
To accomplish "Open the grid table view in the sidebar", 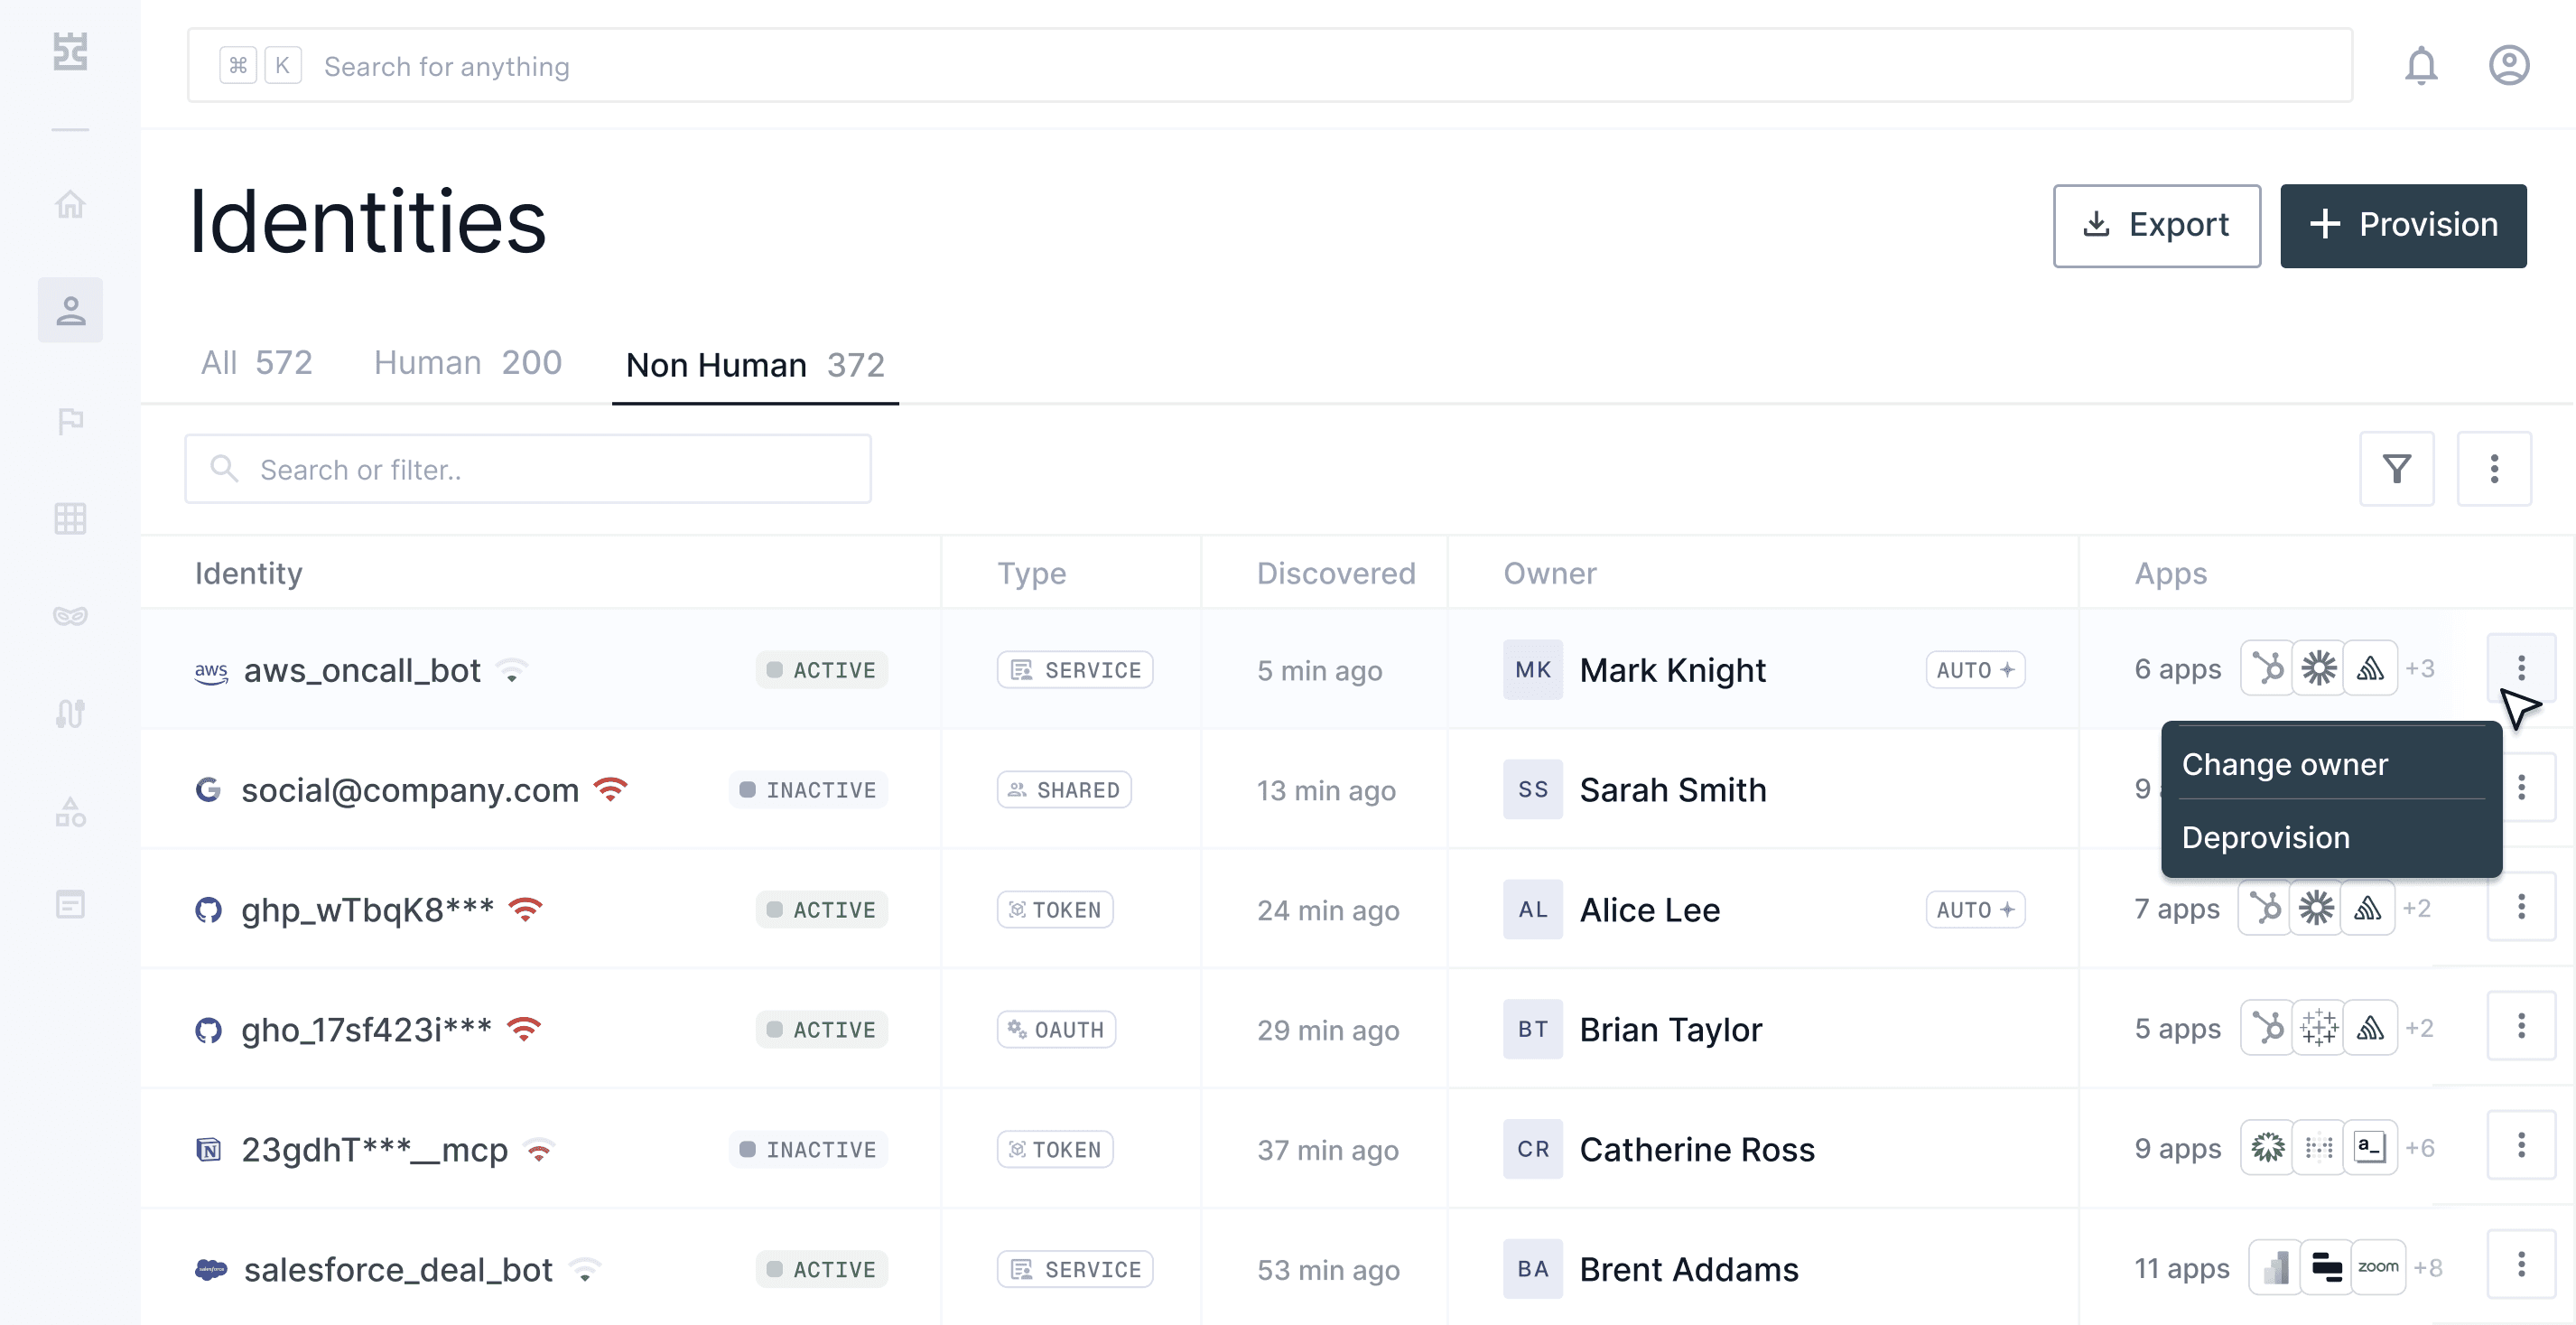I will coord(70,518).
